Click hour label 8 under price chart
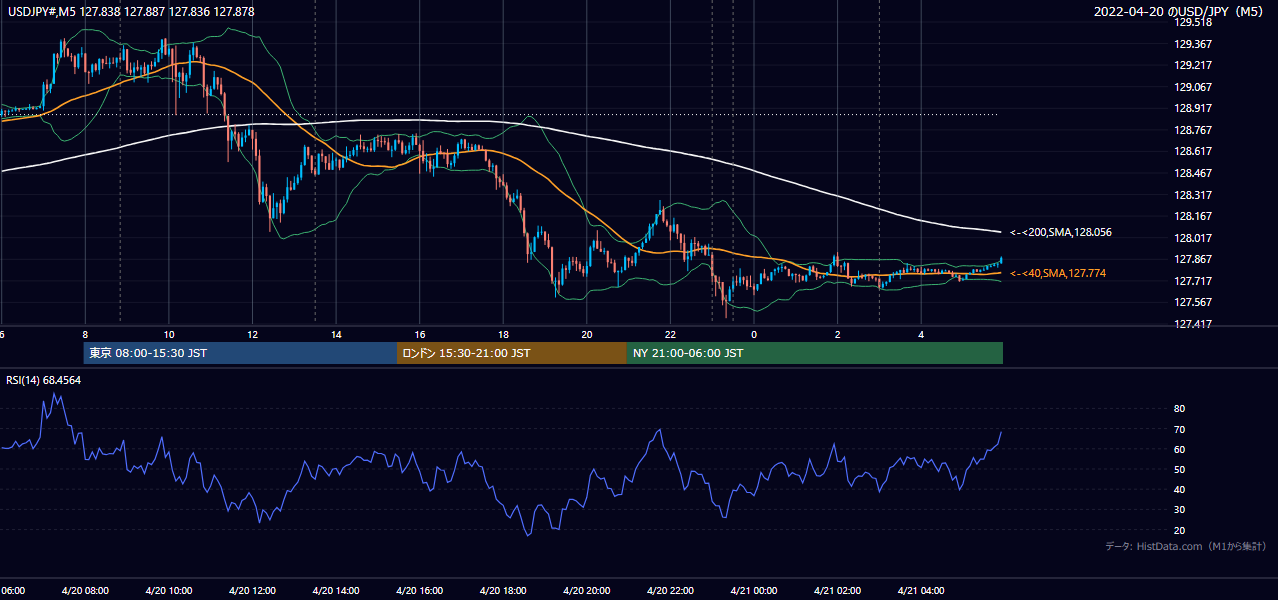The image size is (1278, 600). coord(85,334)
